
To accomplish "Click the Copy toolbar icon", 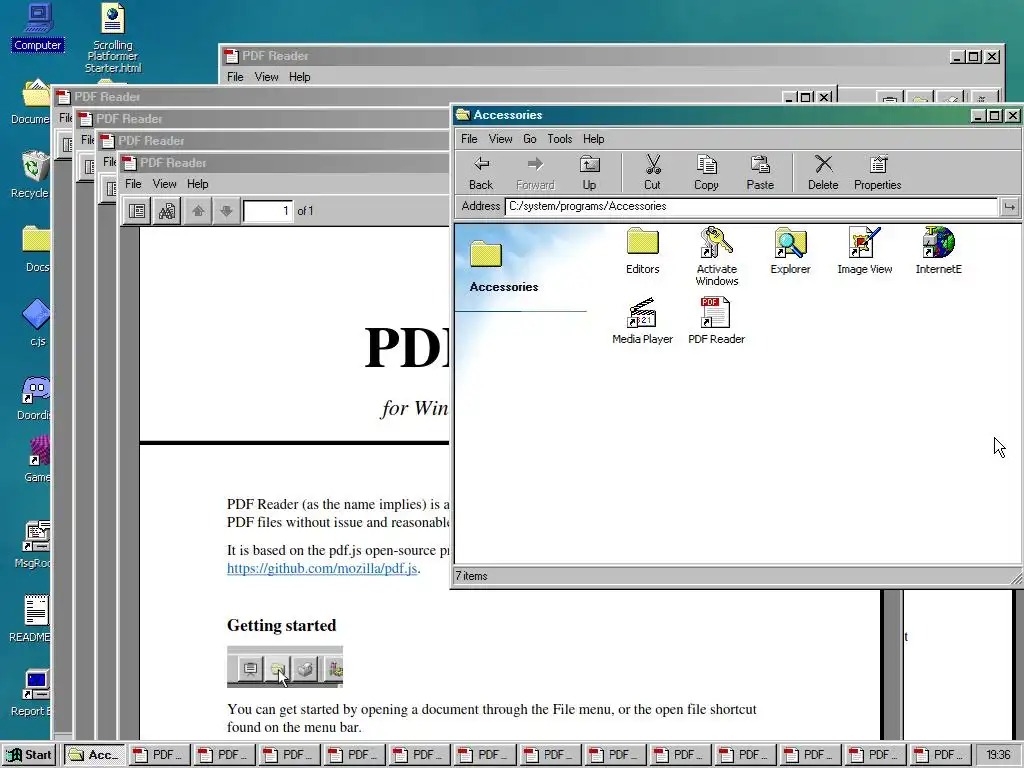I will point(706,172).
